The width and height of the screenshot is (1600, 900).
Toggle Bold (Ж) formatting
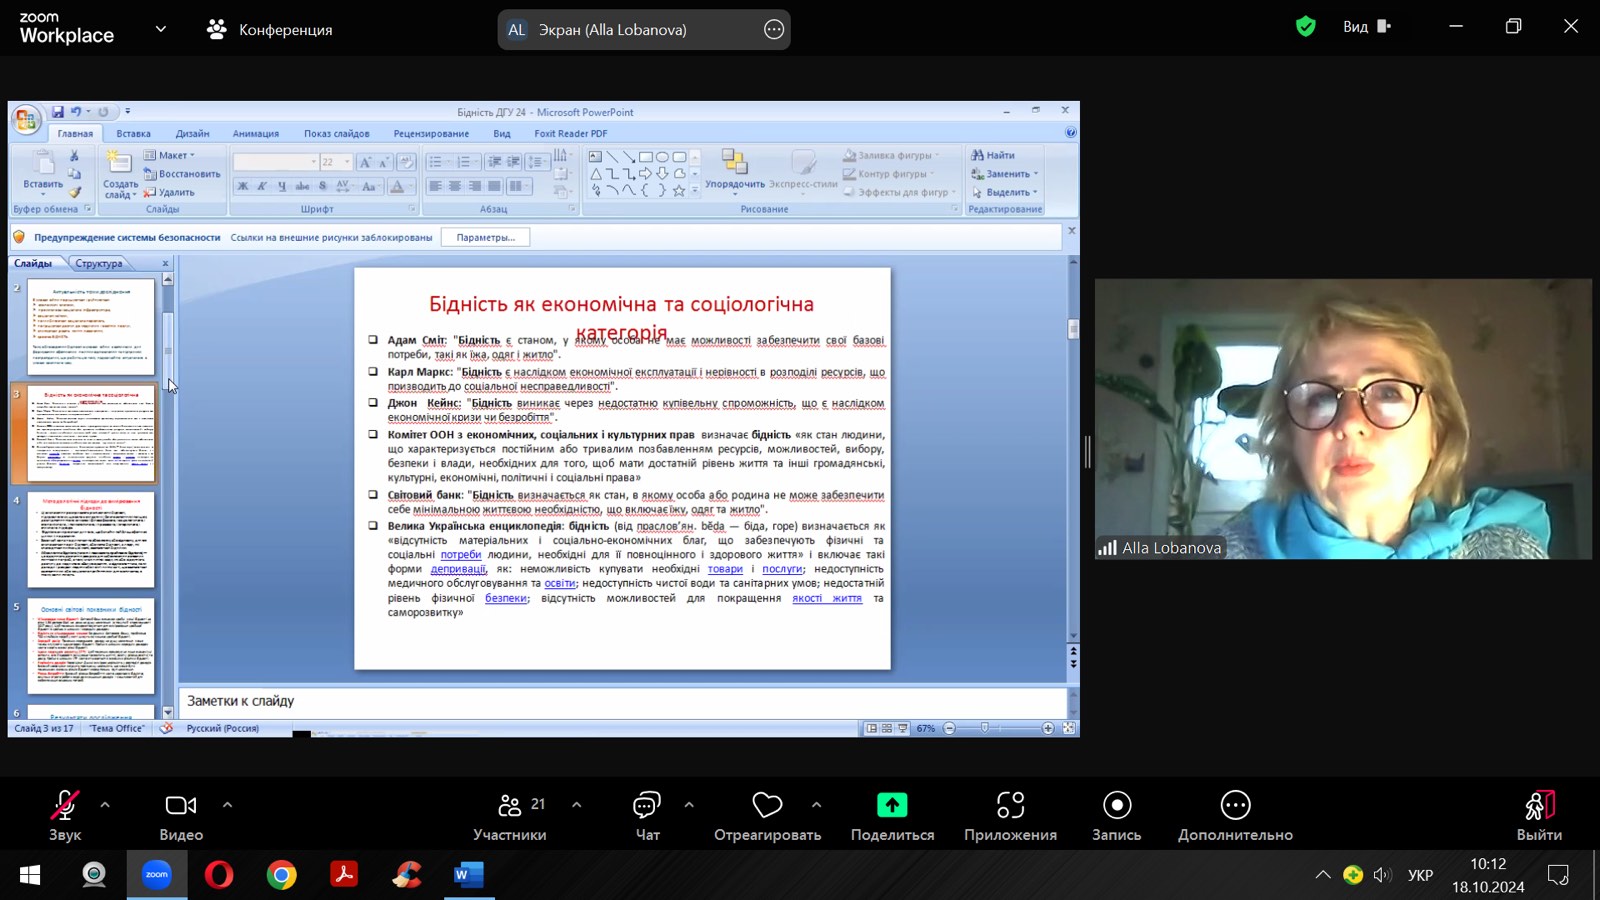click(x=243, y=186)
